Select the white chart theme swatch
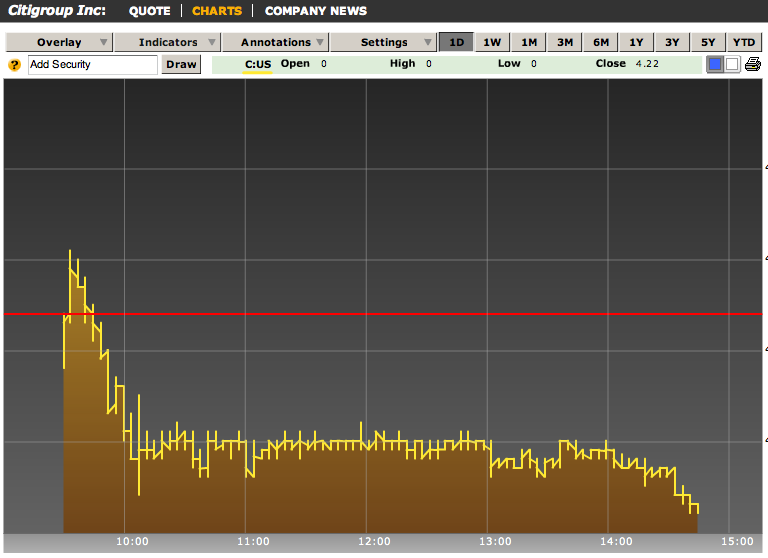 coord(732,64)
